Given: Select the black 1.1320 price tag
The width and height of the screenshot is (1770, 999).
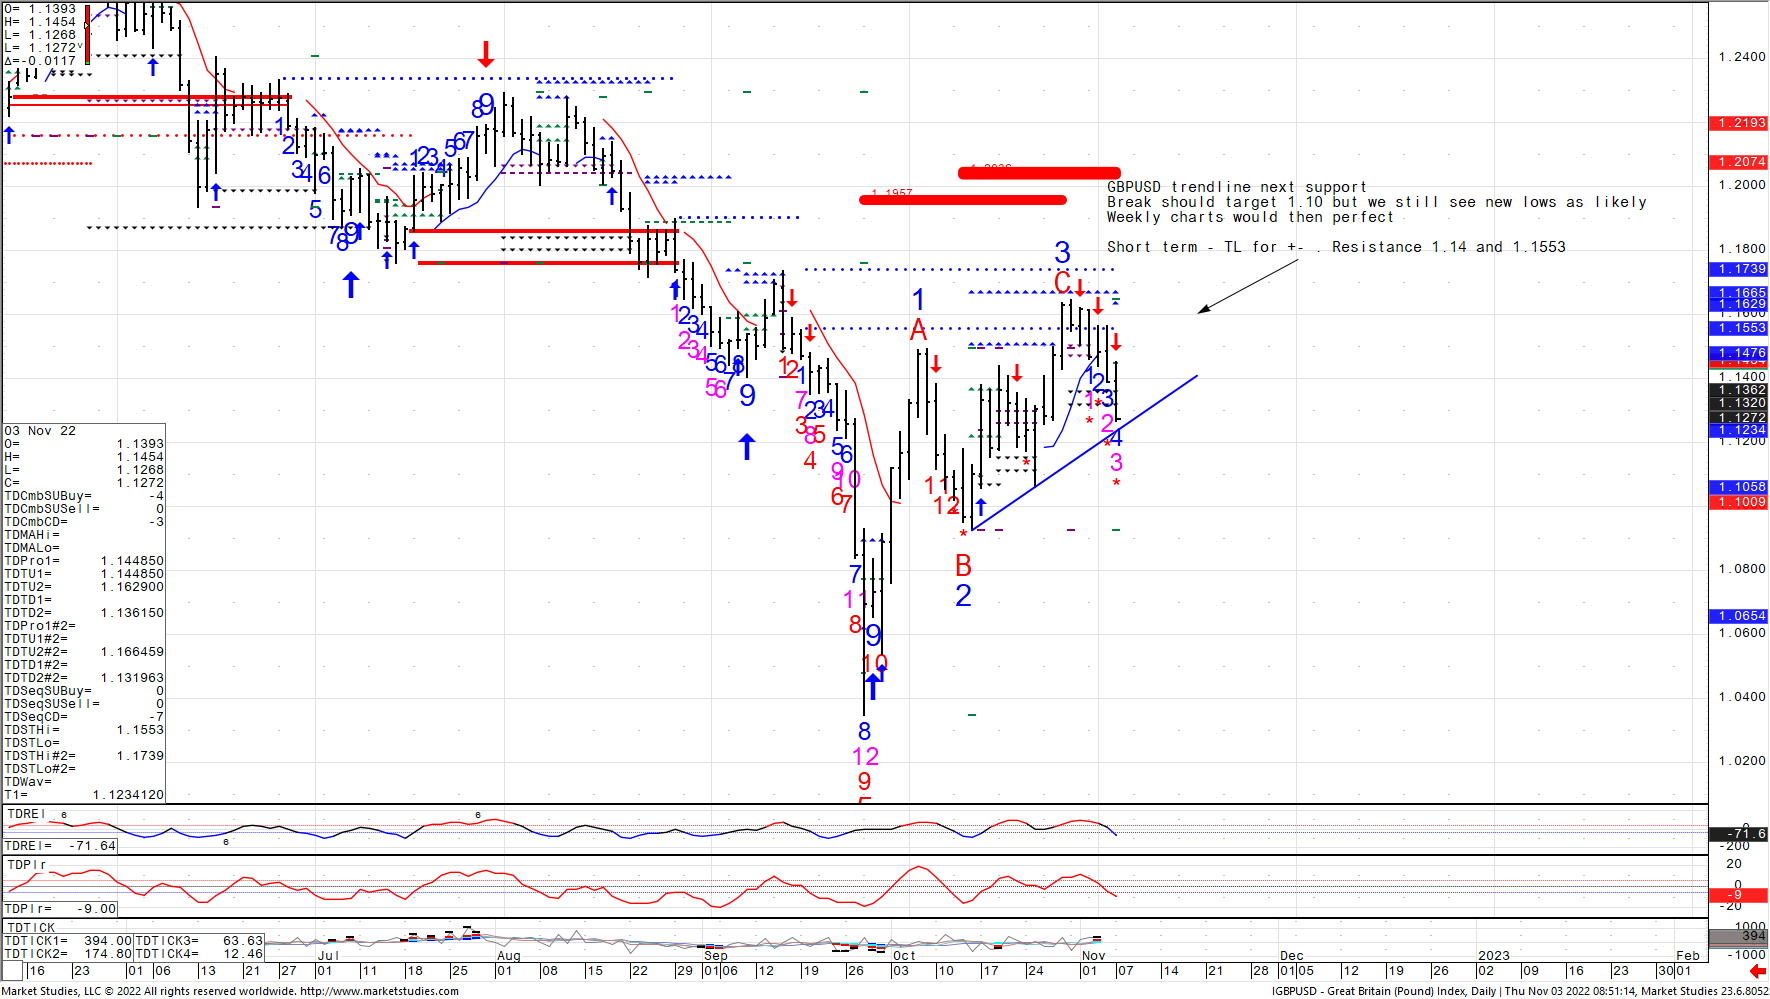Looking at the screenshot, I should click(1738, 403).
